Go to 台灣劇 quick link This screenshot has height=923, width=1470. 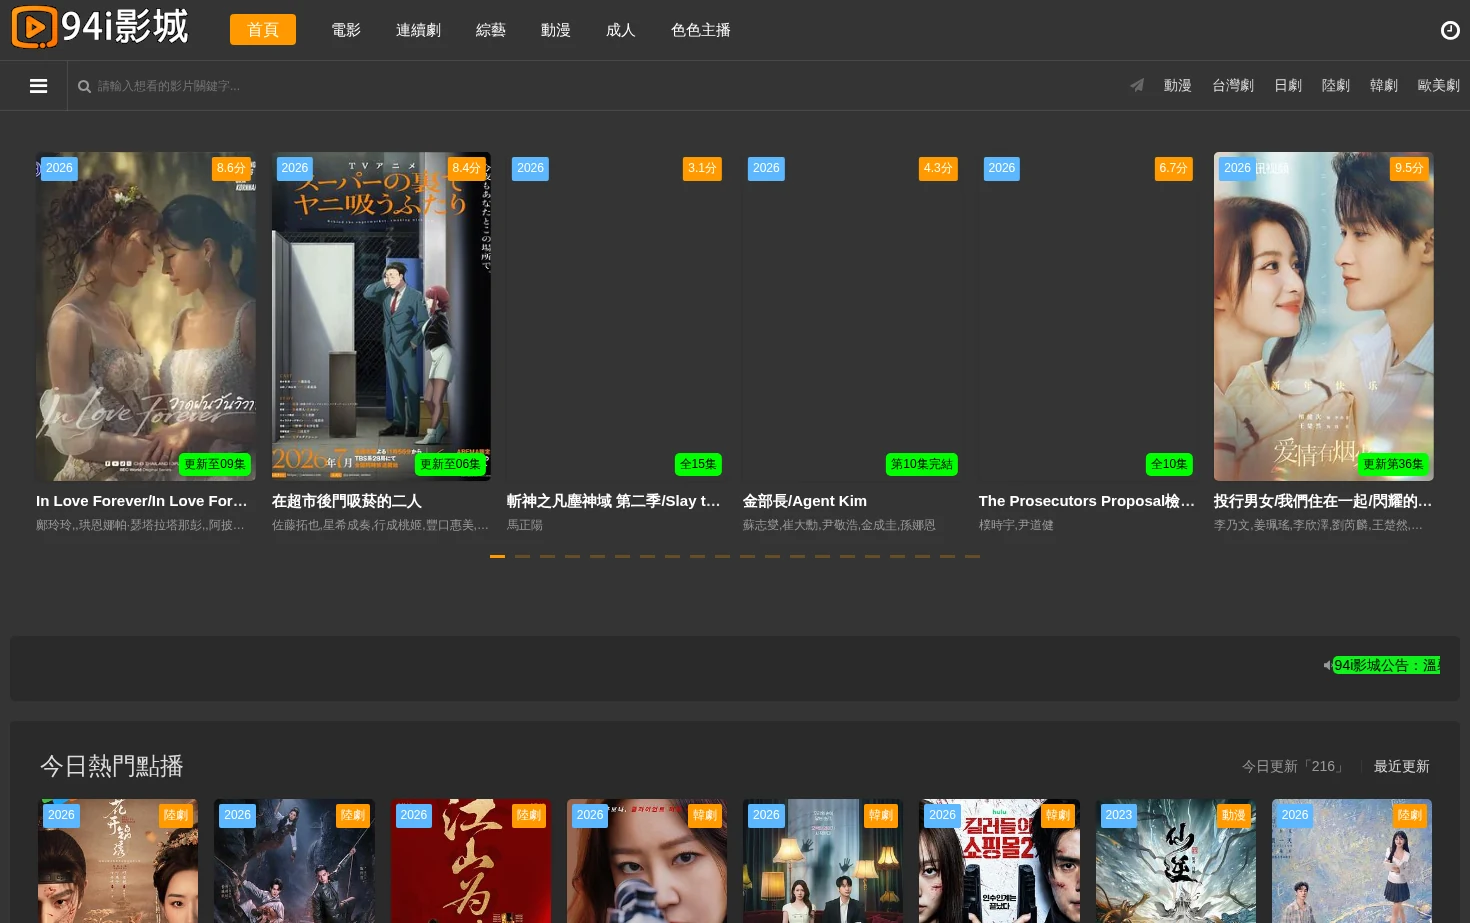point(1233,85)
